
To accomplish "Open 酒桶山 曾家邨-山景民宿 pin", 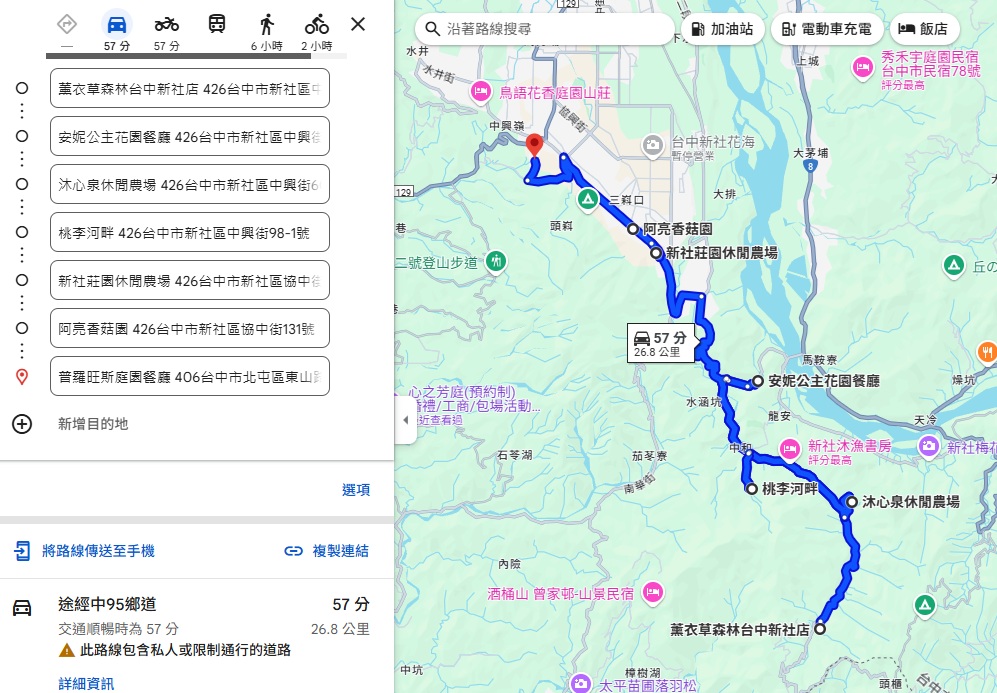I will (x=652, y=593).
